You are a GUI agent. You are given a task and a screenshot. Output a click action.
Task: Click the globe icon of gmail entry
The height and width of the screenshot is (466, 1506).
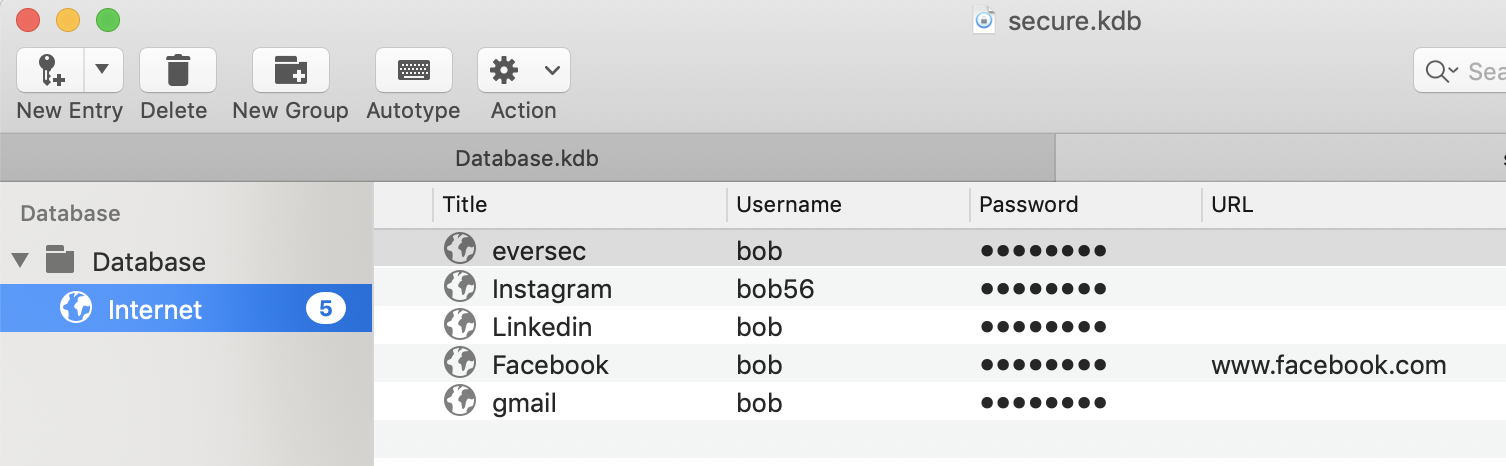[x=460, y=400]
